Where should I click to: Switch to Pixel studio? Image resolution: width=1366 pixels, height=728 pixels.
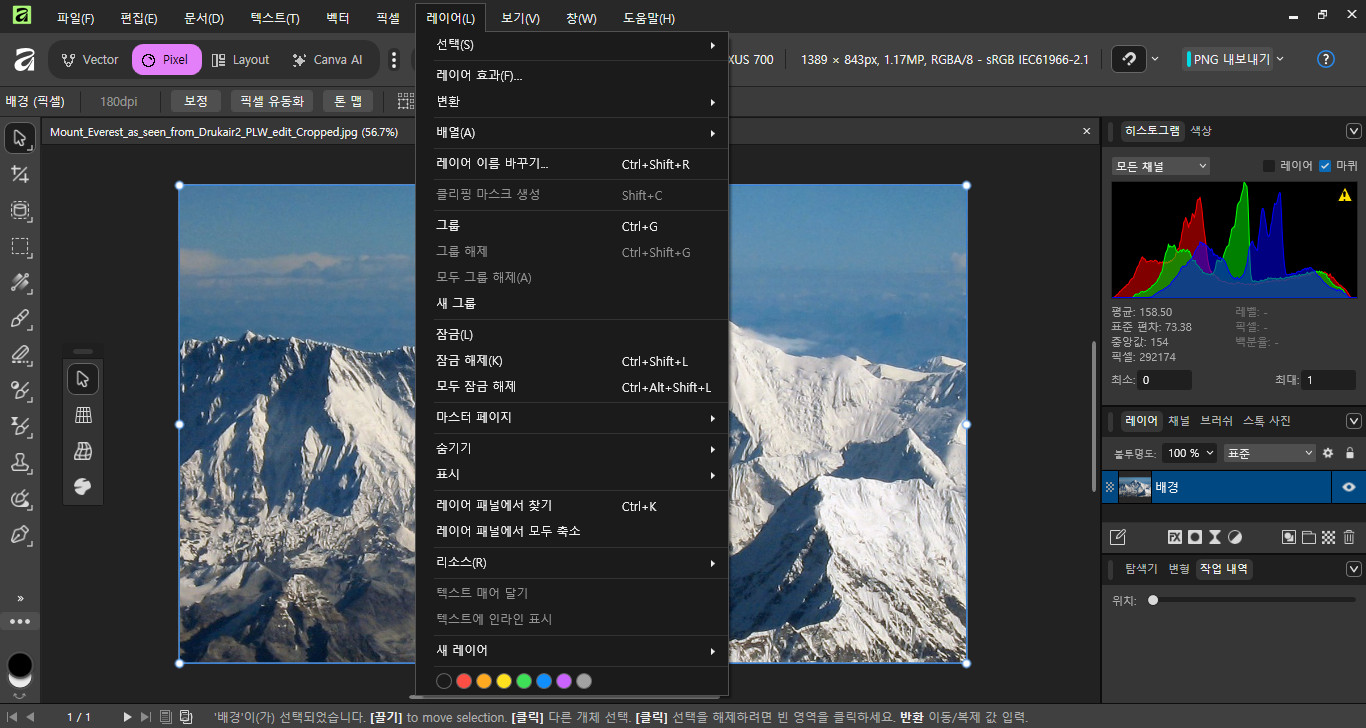tap(166, 60)
